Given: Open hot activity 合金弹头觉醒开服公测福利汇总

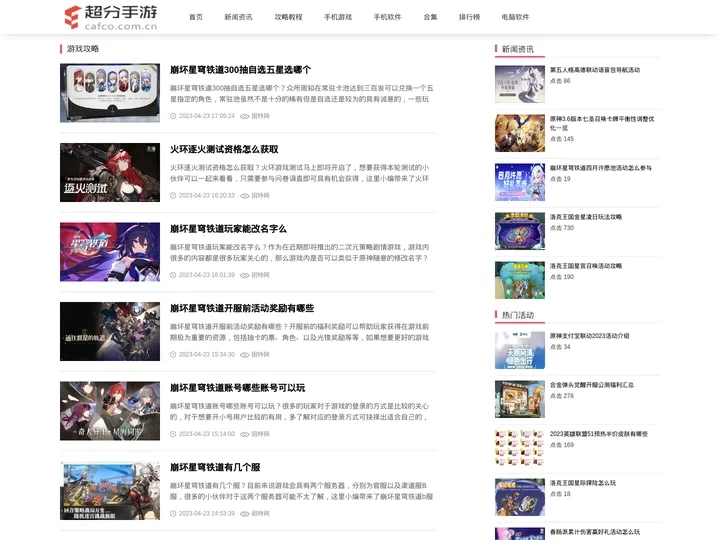Looking at the screenshot, I should tap(591, 385).
